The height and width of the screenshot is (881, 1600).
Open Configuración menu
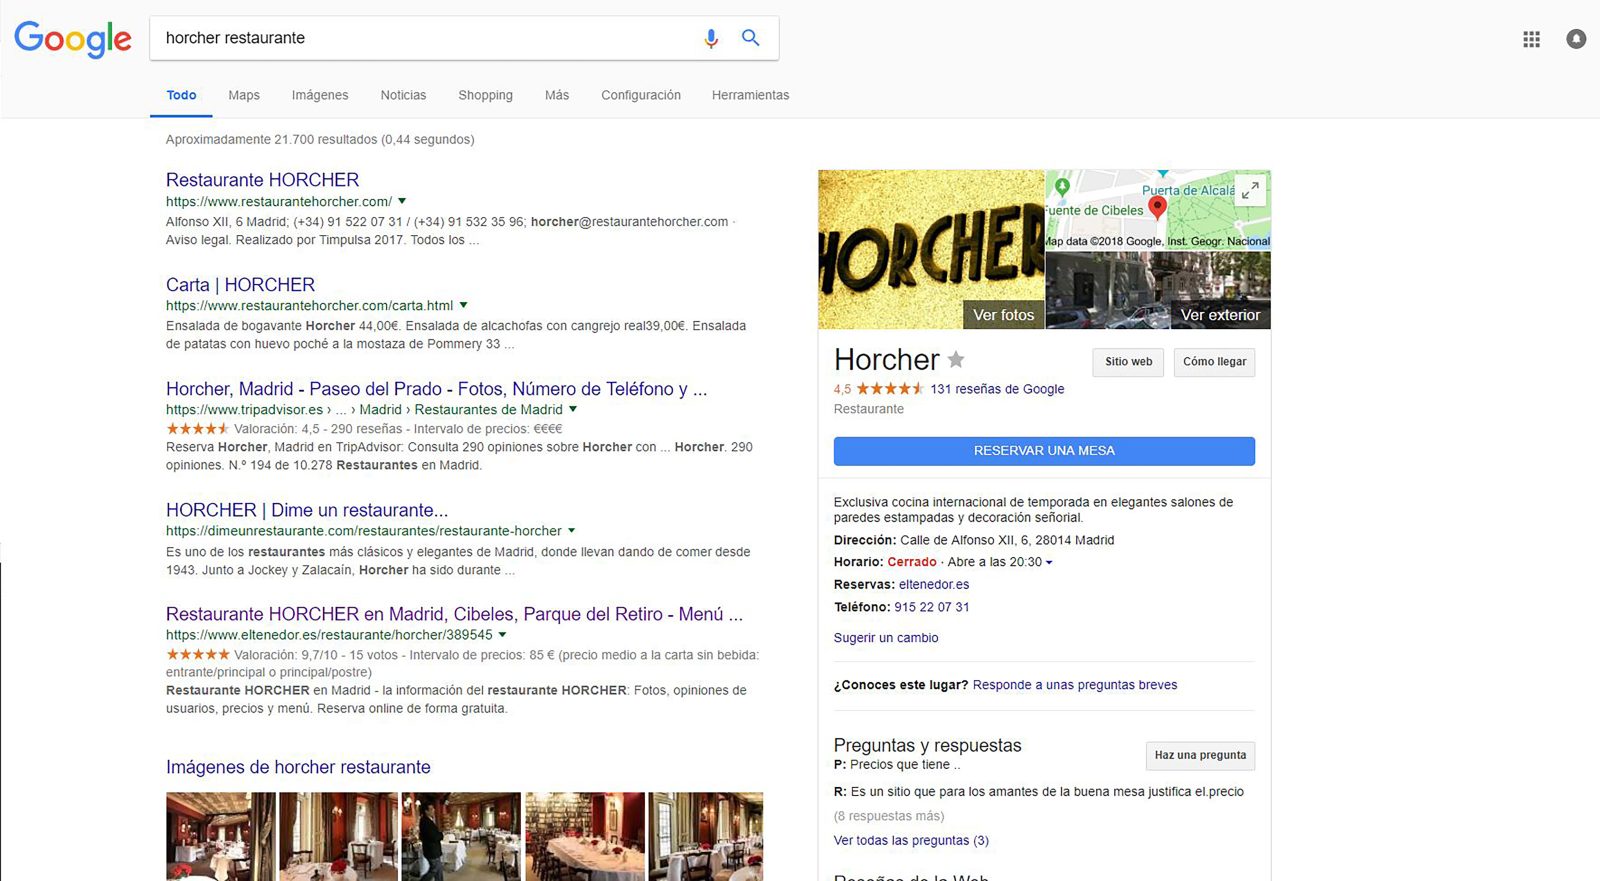(x=641, y=95)
